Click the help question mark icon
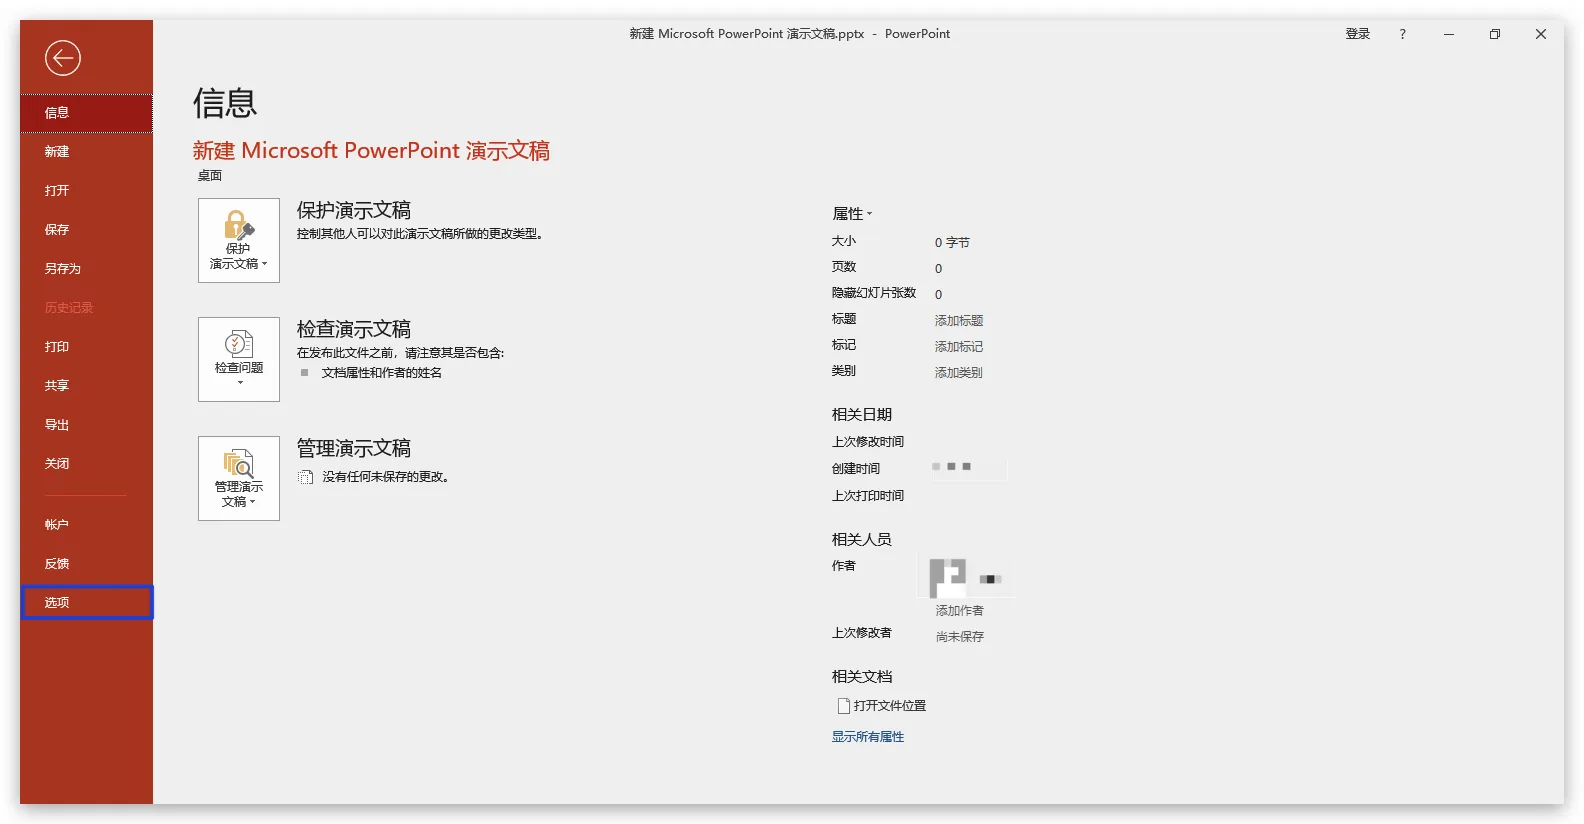The image size is (1584, 824). click(x=1402, y=34)
